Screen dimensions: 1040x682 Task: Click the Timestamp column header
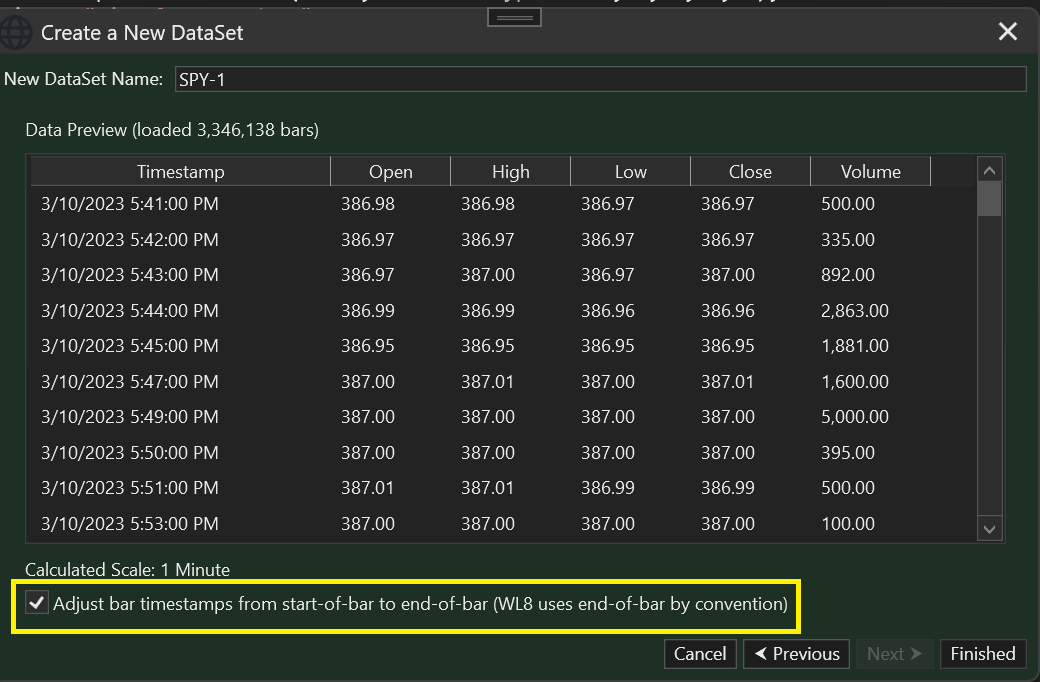(180, 172)
